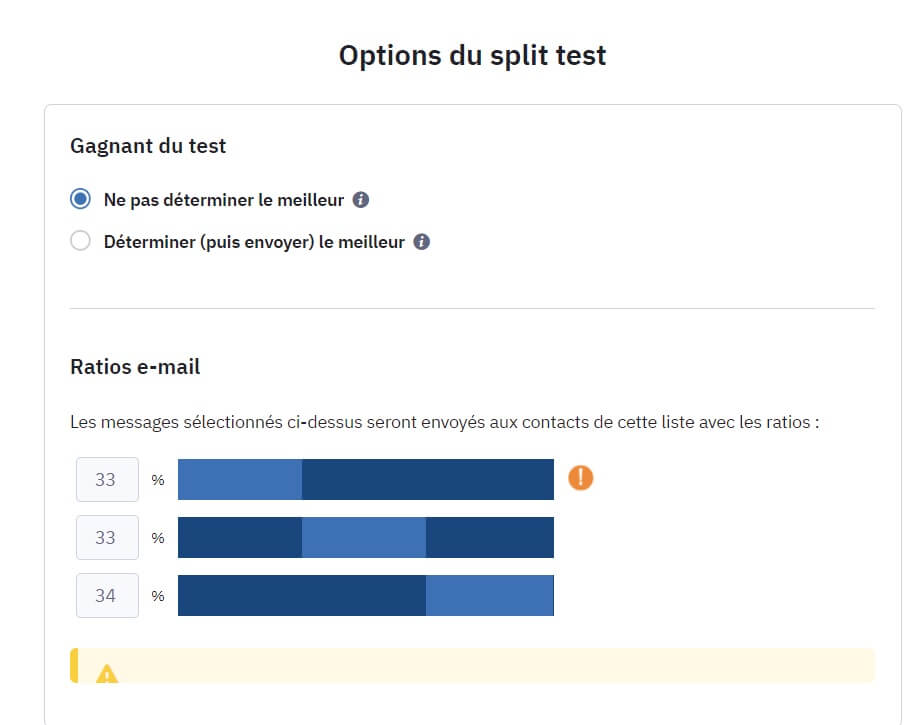Click dark blue portion of third ratio bar
The width and height of the screenshot is (909, 725).
click(302, 596)
